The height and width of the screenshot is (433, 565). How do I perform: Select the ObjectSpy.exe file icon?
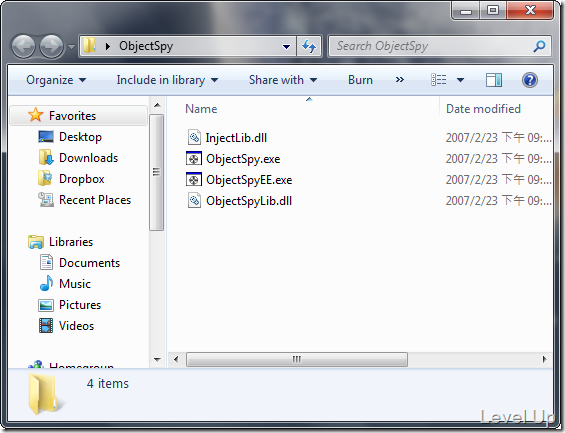(x=193, y=159)
